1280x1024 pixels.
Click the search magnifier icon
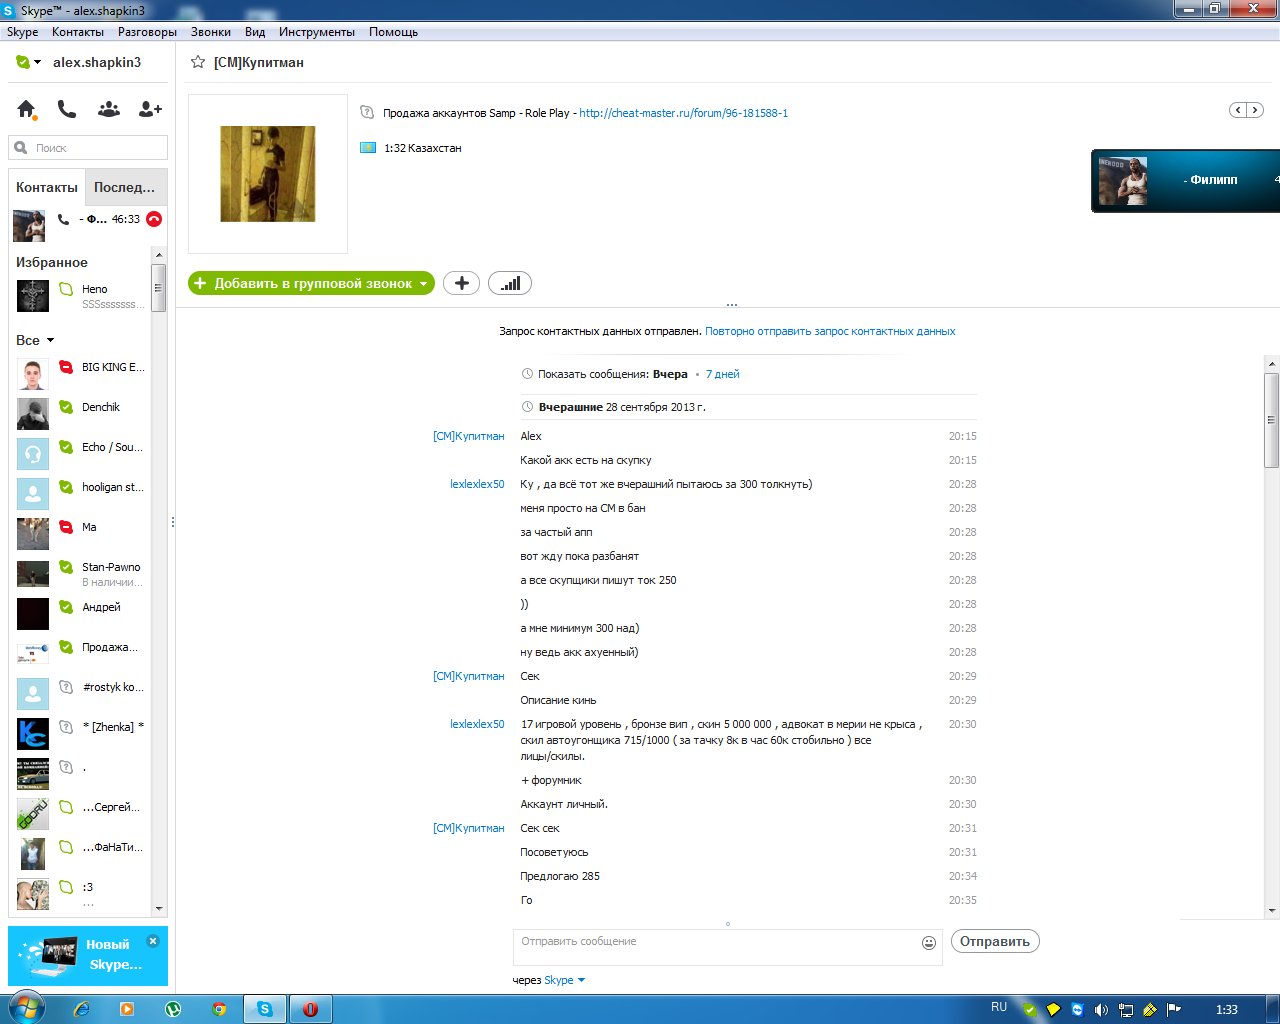(21, 148)
